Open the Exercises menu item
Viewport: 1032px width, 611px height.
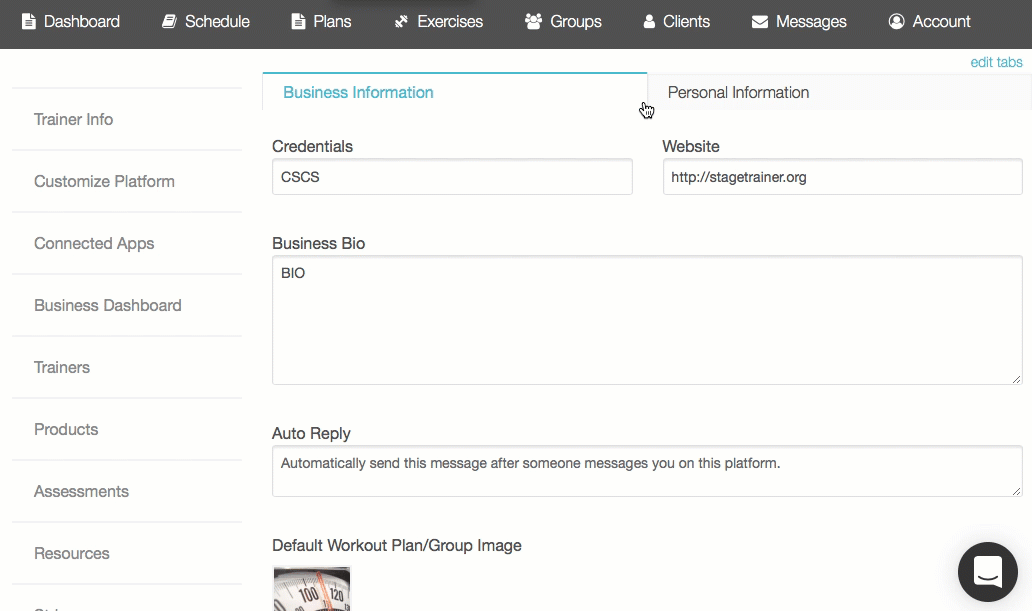click(438, 22)
